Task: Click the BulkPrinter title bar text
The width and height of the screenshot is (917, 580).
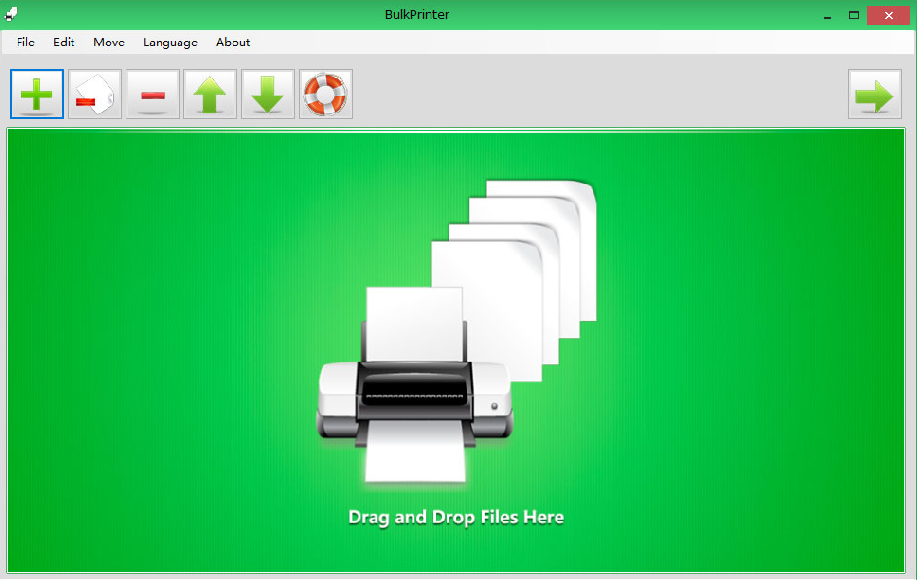Action: tap(416, 14)
